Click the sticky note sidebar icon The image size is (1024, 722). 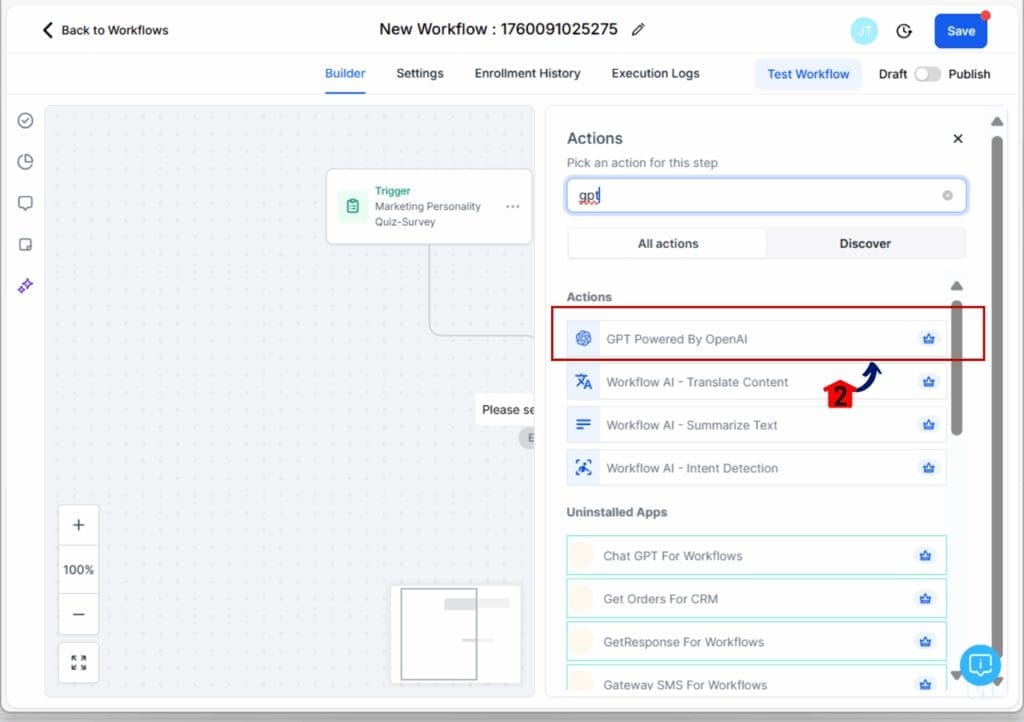26,244
